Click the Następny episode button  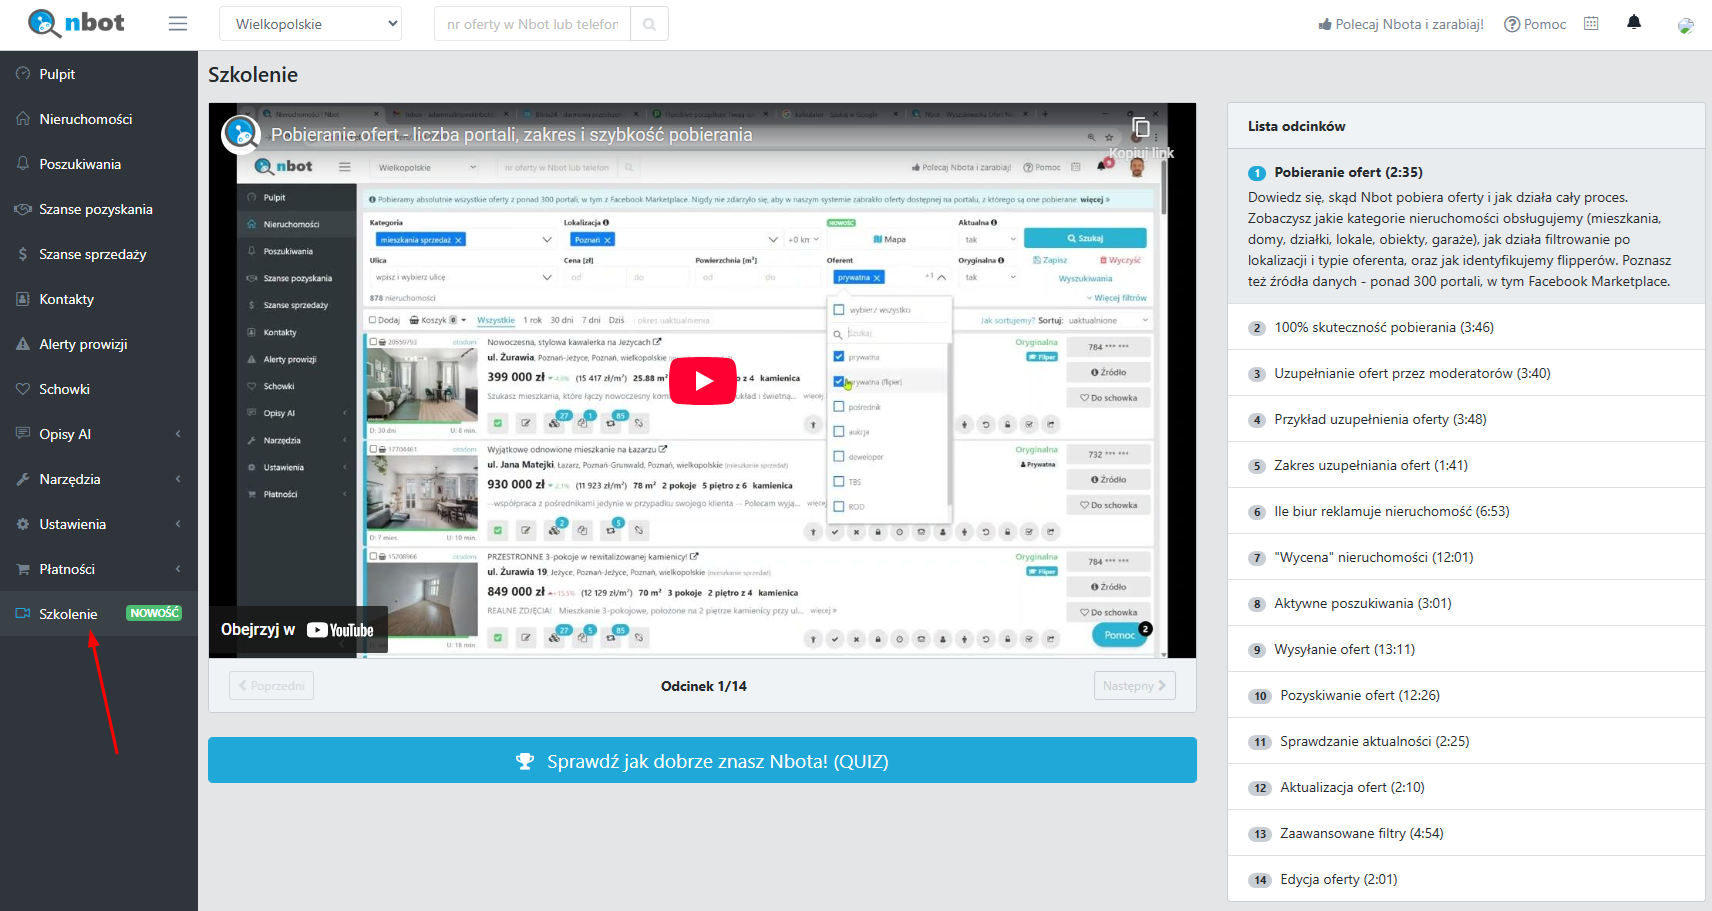pyautogui.click(x=1134, y=686)
